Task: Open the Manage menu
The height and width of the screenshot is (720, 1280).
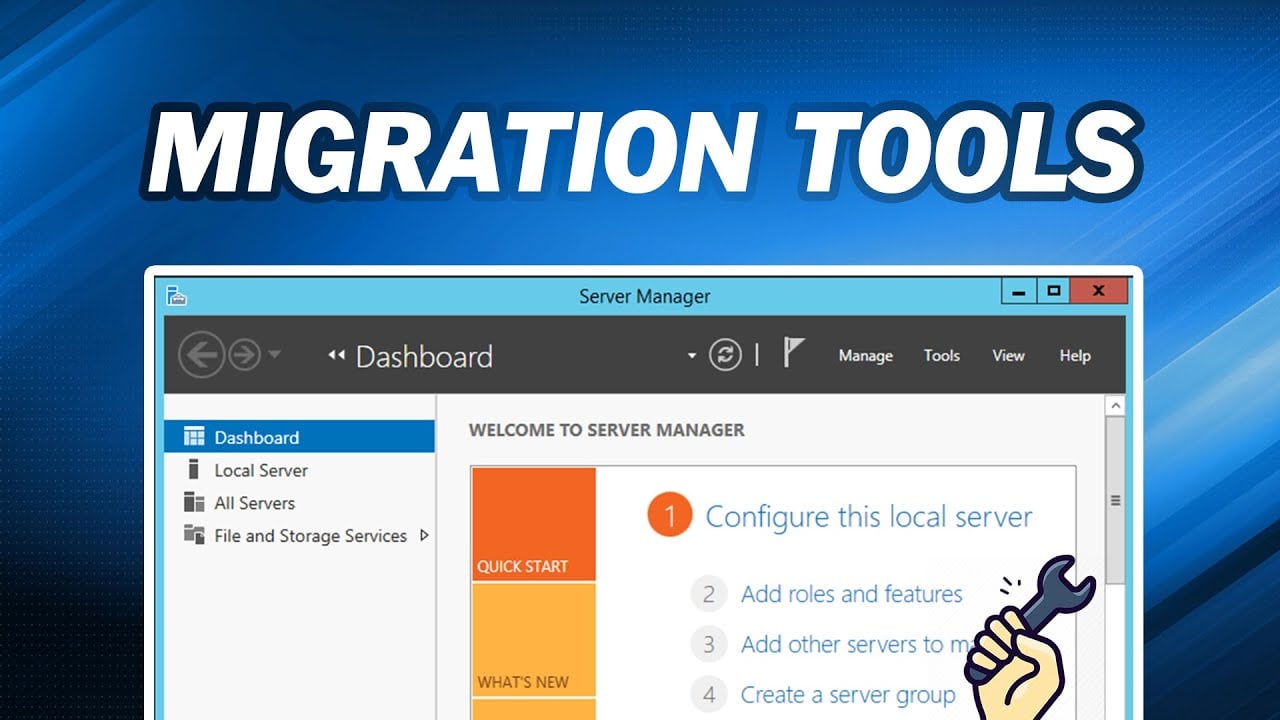Action: click(x=865, y=355)
